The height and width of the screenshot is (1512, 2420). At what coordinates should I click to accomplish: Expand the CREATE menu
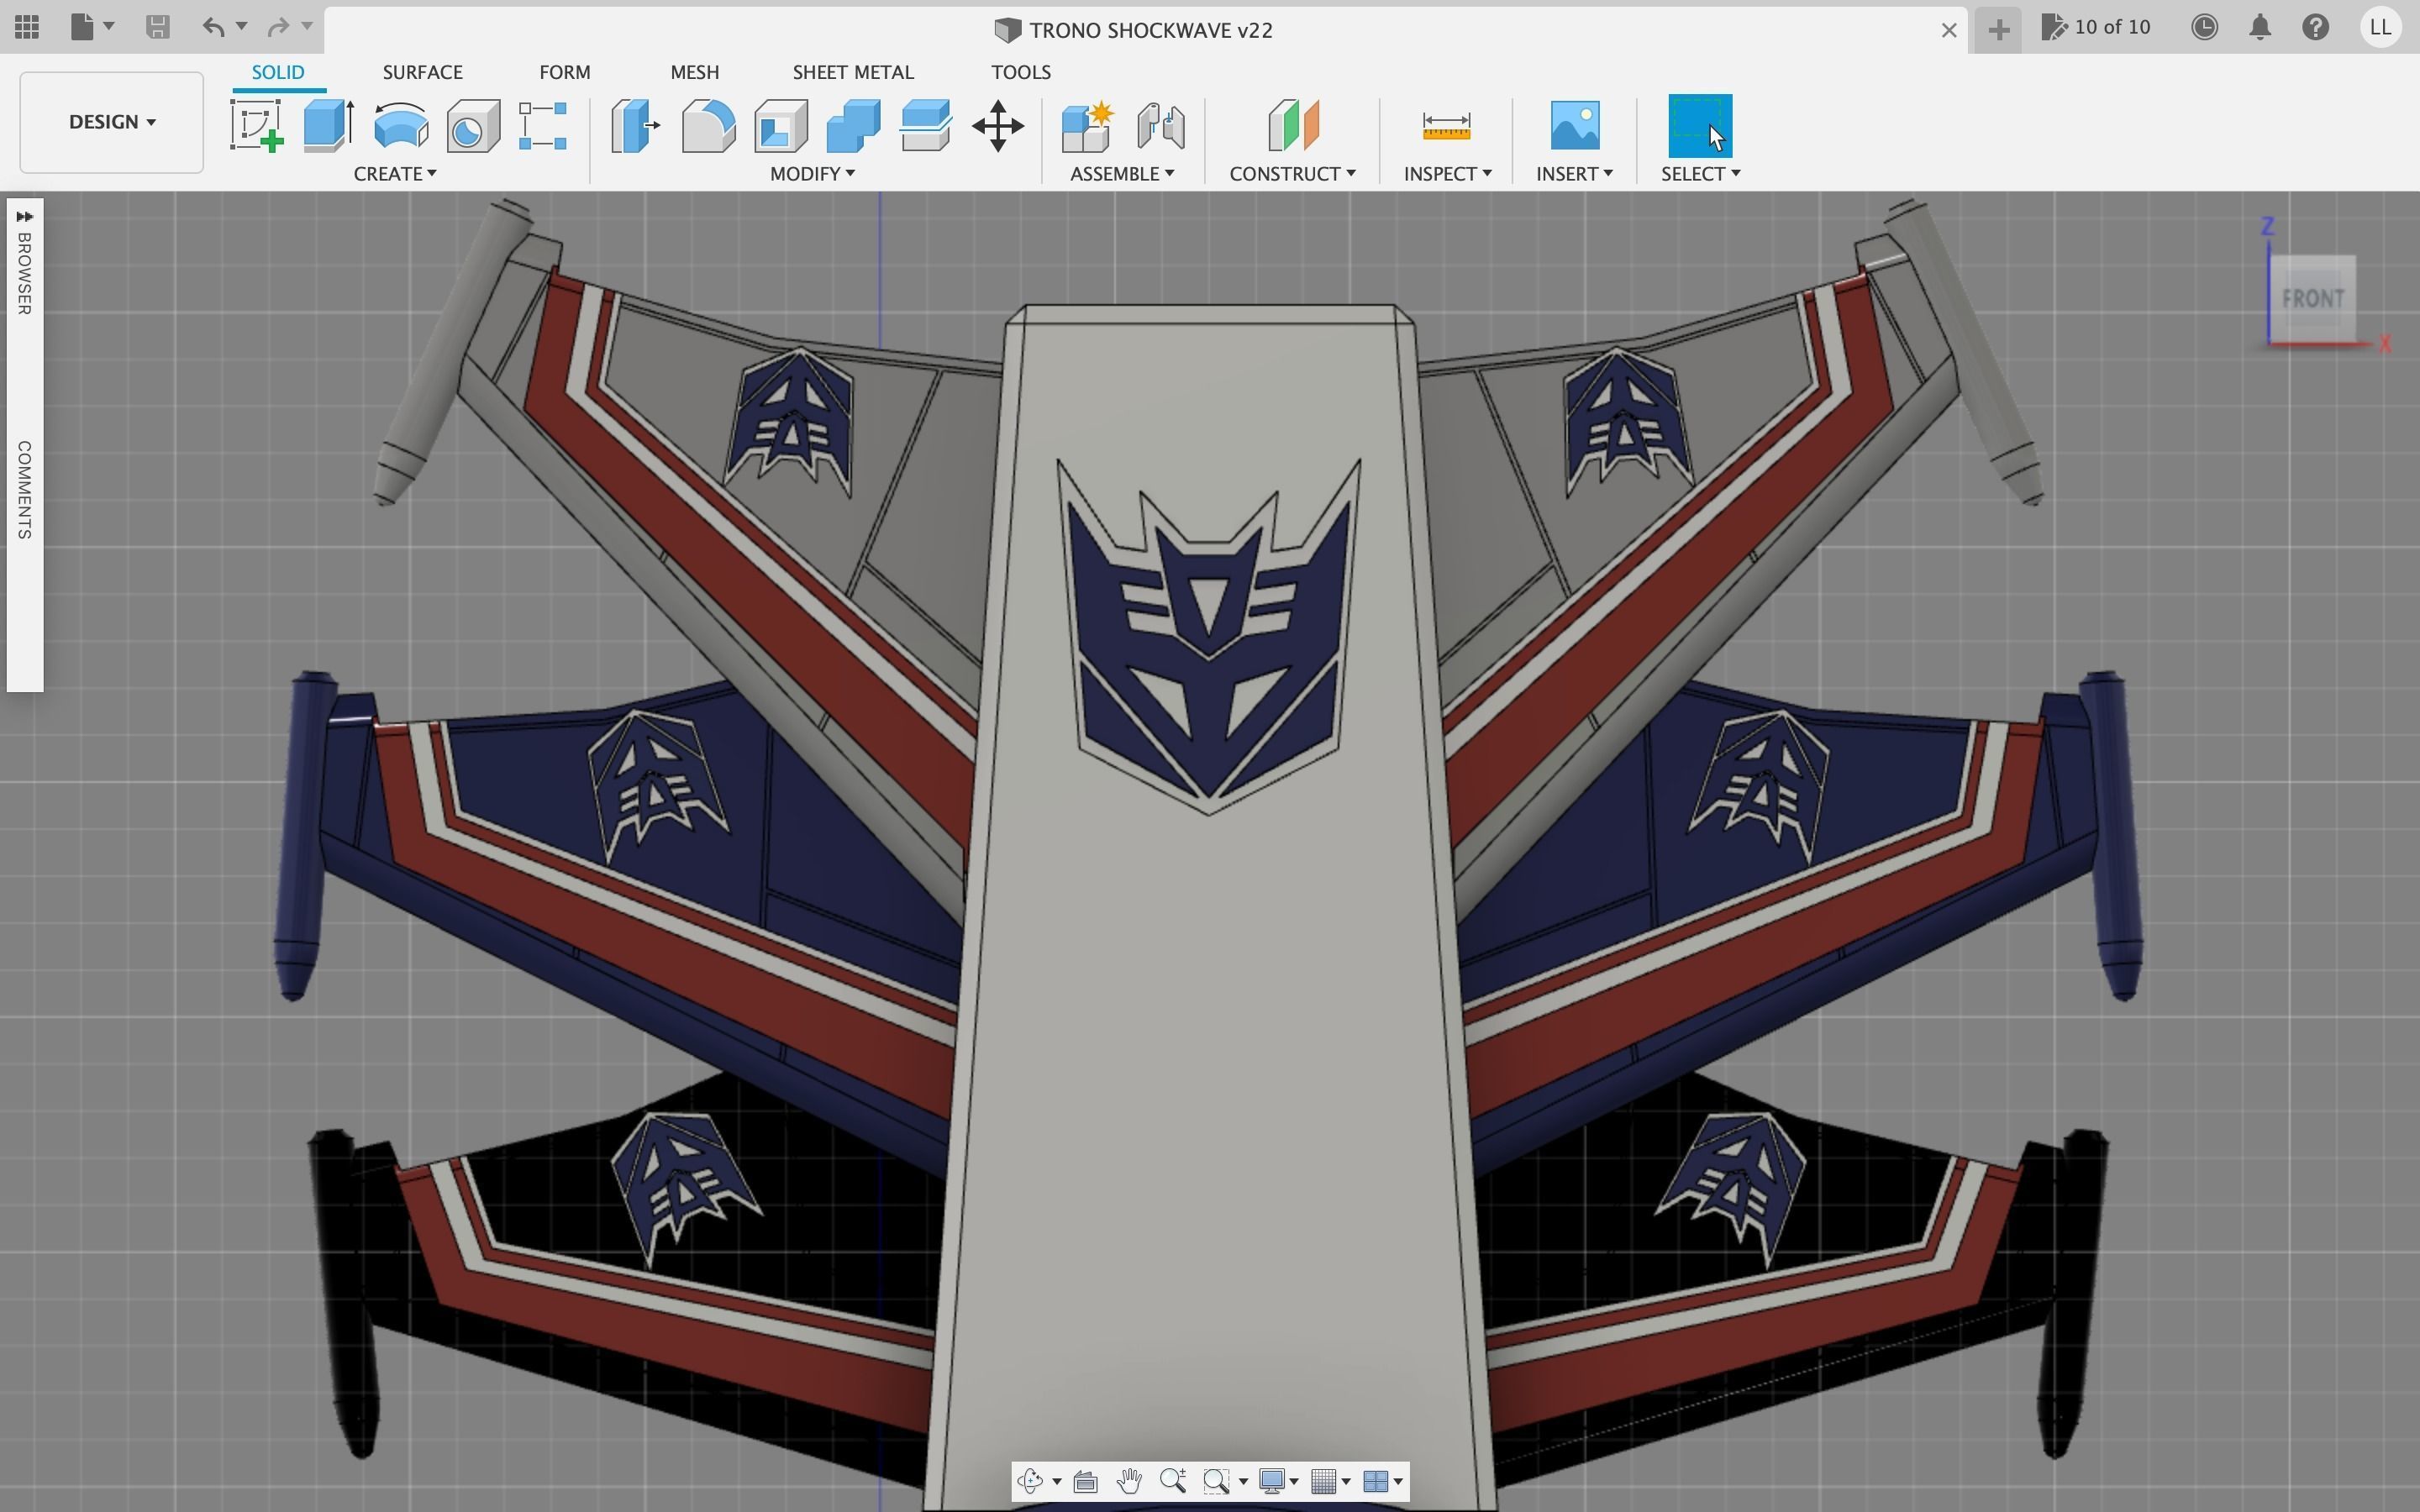pos(395,174)
